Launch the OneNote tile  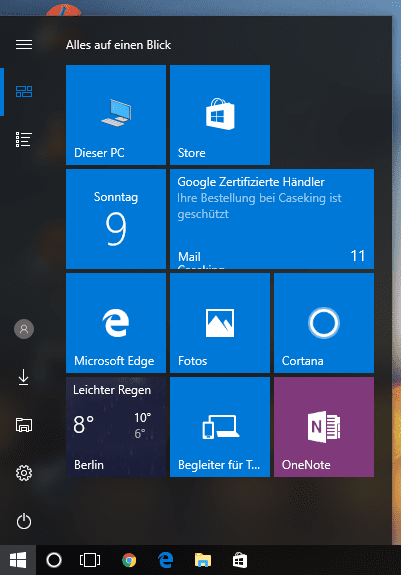click(324, 427)
